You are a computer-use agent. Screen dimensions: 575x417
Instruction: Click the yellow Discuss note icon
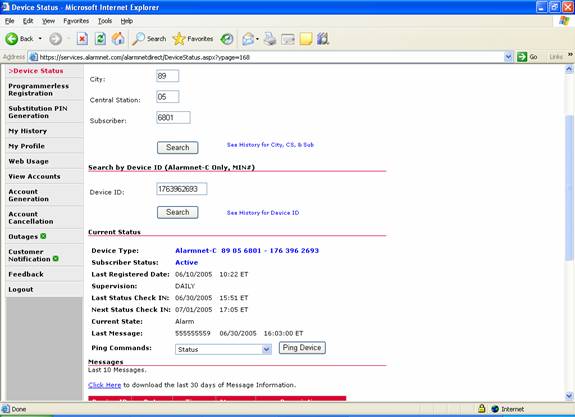[306, 39]
